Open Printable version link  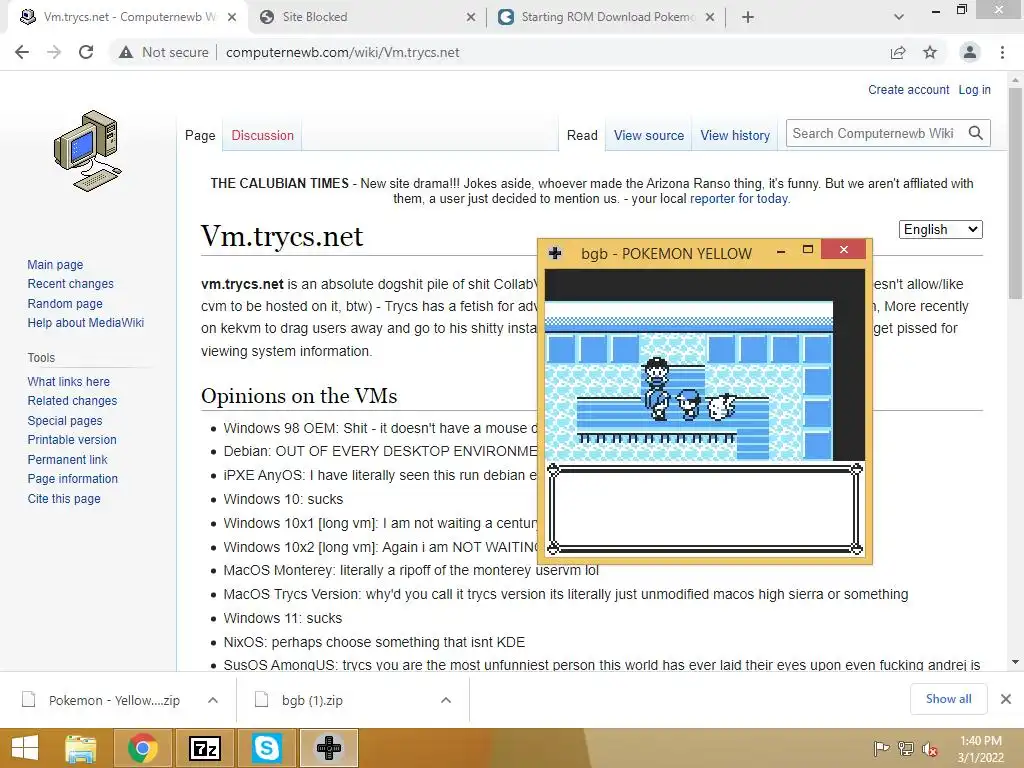click(x=72, y=440)
